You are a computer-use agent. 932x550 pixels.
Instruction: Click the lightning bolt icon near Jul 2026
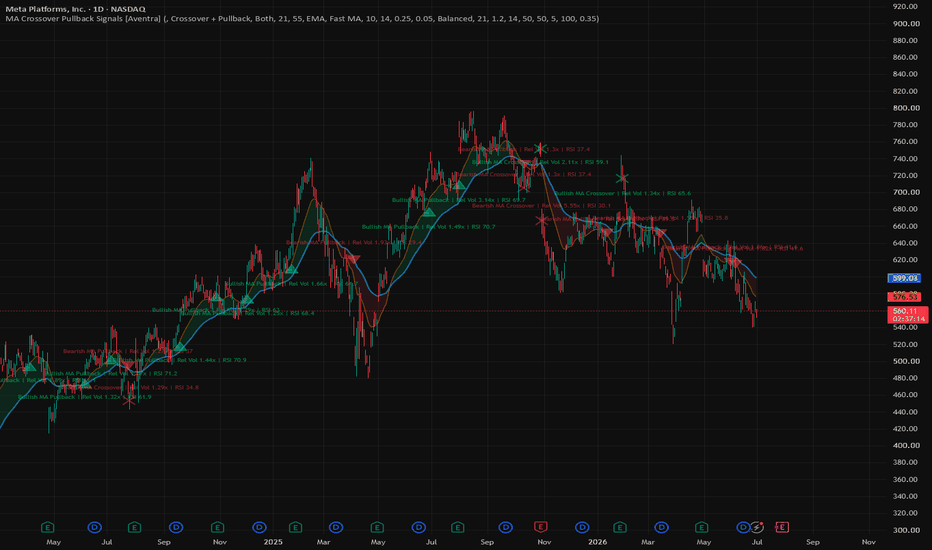(x=756, y=527)
